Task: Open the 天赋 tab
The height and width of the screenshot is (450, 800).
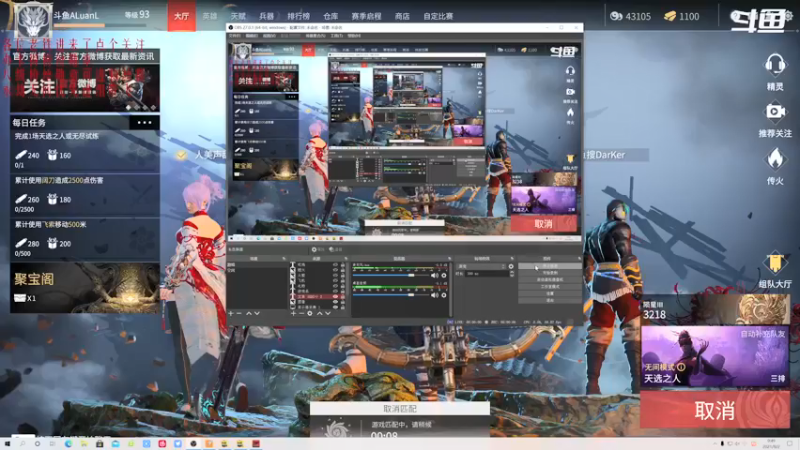Action: point(238,16)
